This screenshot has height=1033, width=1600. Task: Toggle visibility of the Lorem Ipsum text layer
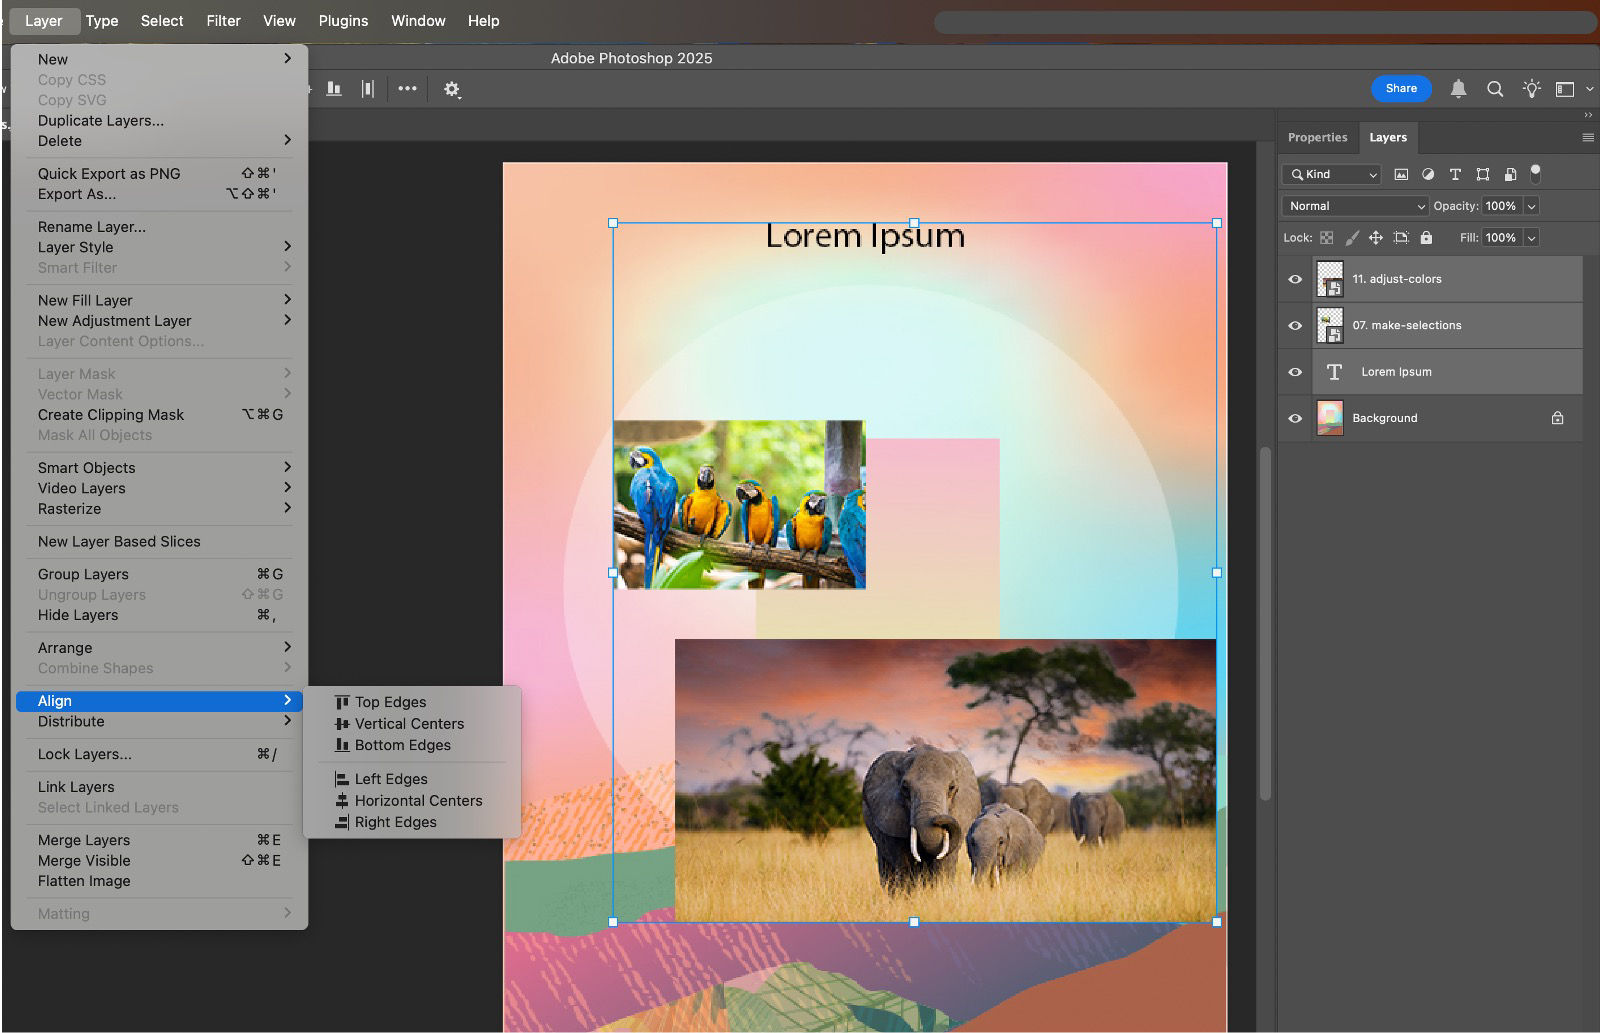1295,371
